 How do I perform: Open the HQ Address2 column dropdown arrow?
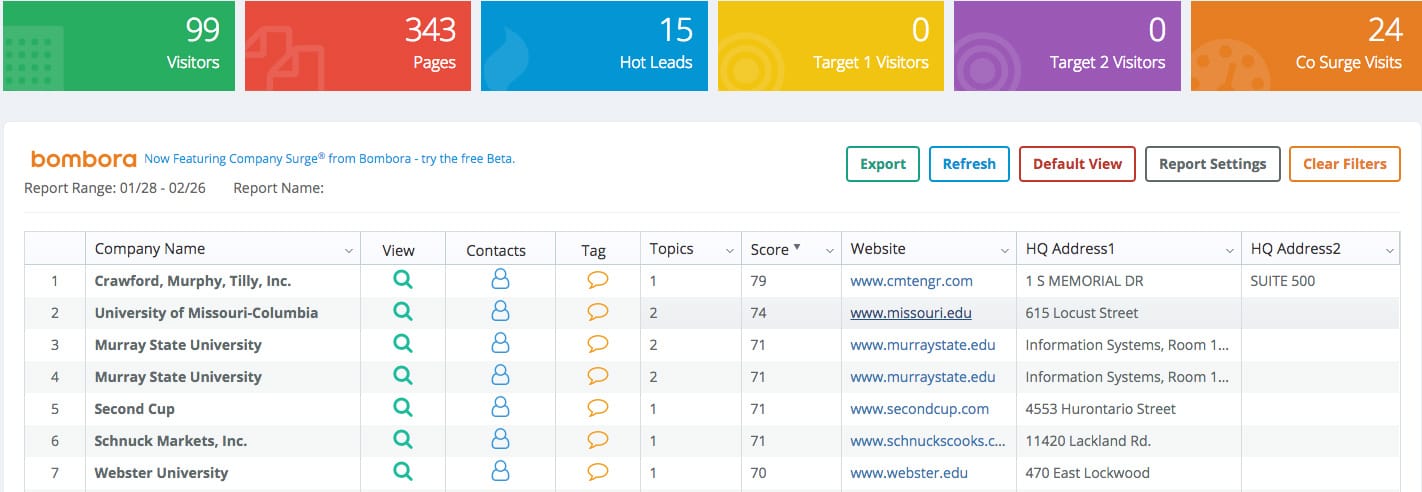tap(1390, 251)
